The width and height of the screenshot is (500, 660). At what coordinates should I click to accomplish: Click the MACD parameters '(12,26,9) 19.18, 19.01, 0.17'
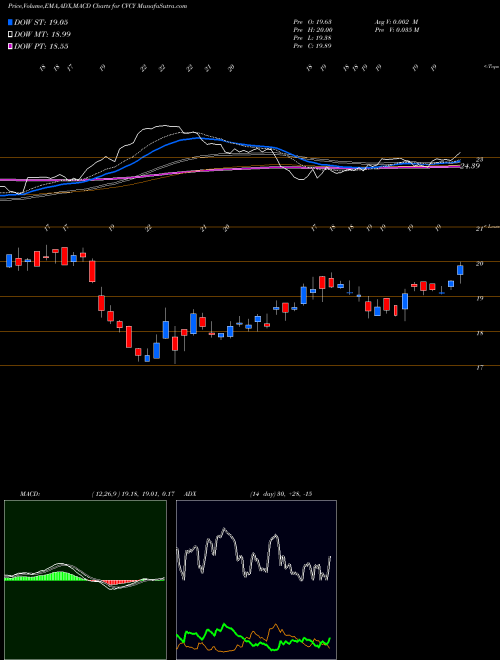point(133,494)
